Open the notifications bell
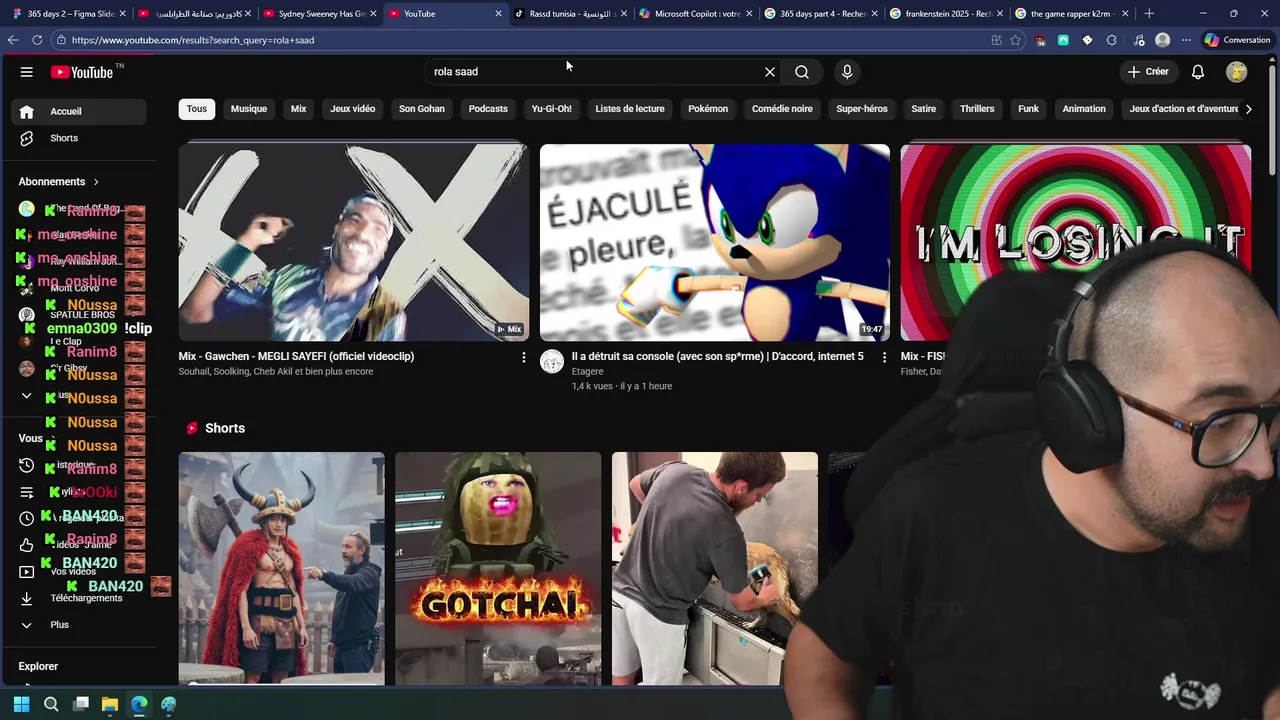Screen dimensions: 1280x720 [x=1198, y=72]
